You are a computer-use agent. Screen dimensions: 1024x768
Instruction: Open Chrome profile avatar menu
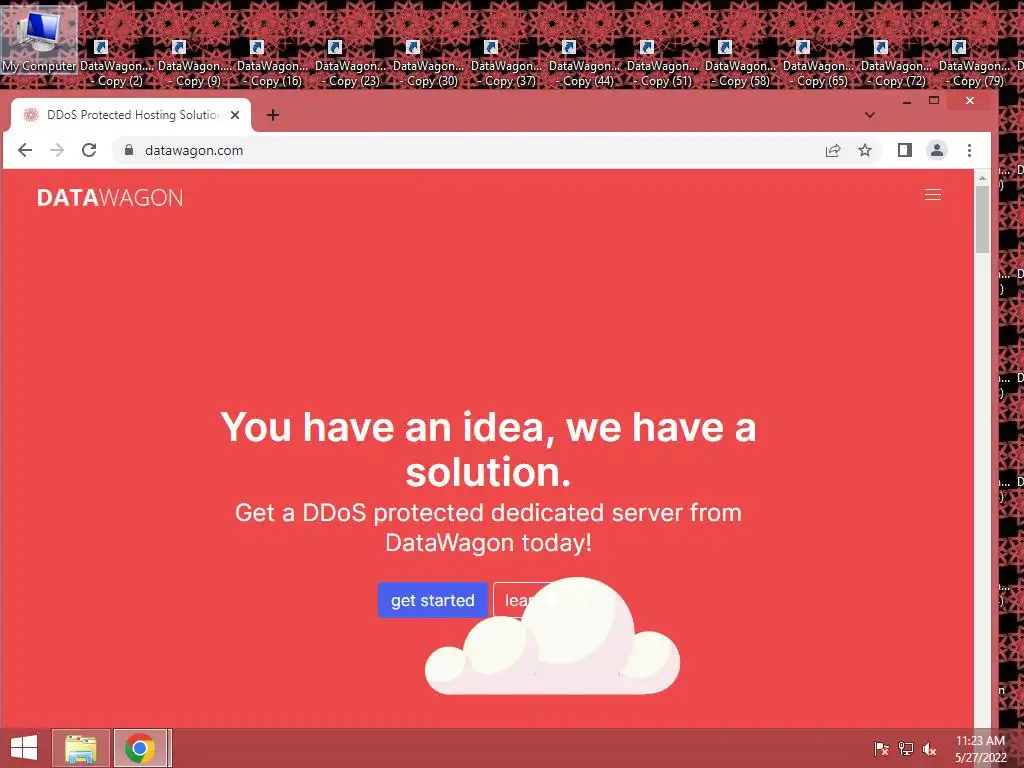click(936, 150)
